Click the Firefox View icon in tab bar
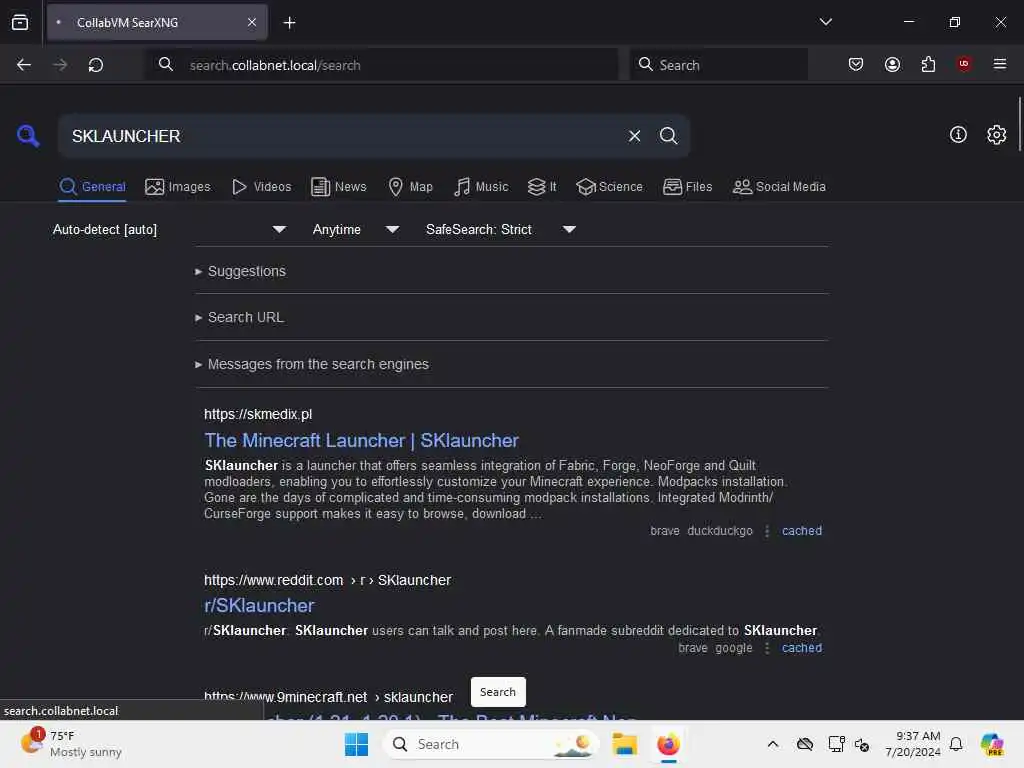Image resolution: width=1024 pixels, height=768 pixels. coord(20,22)
